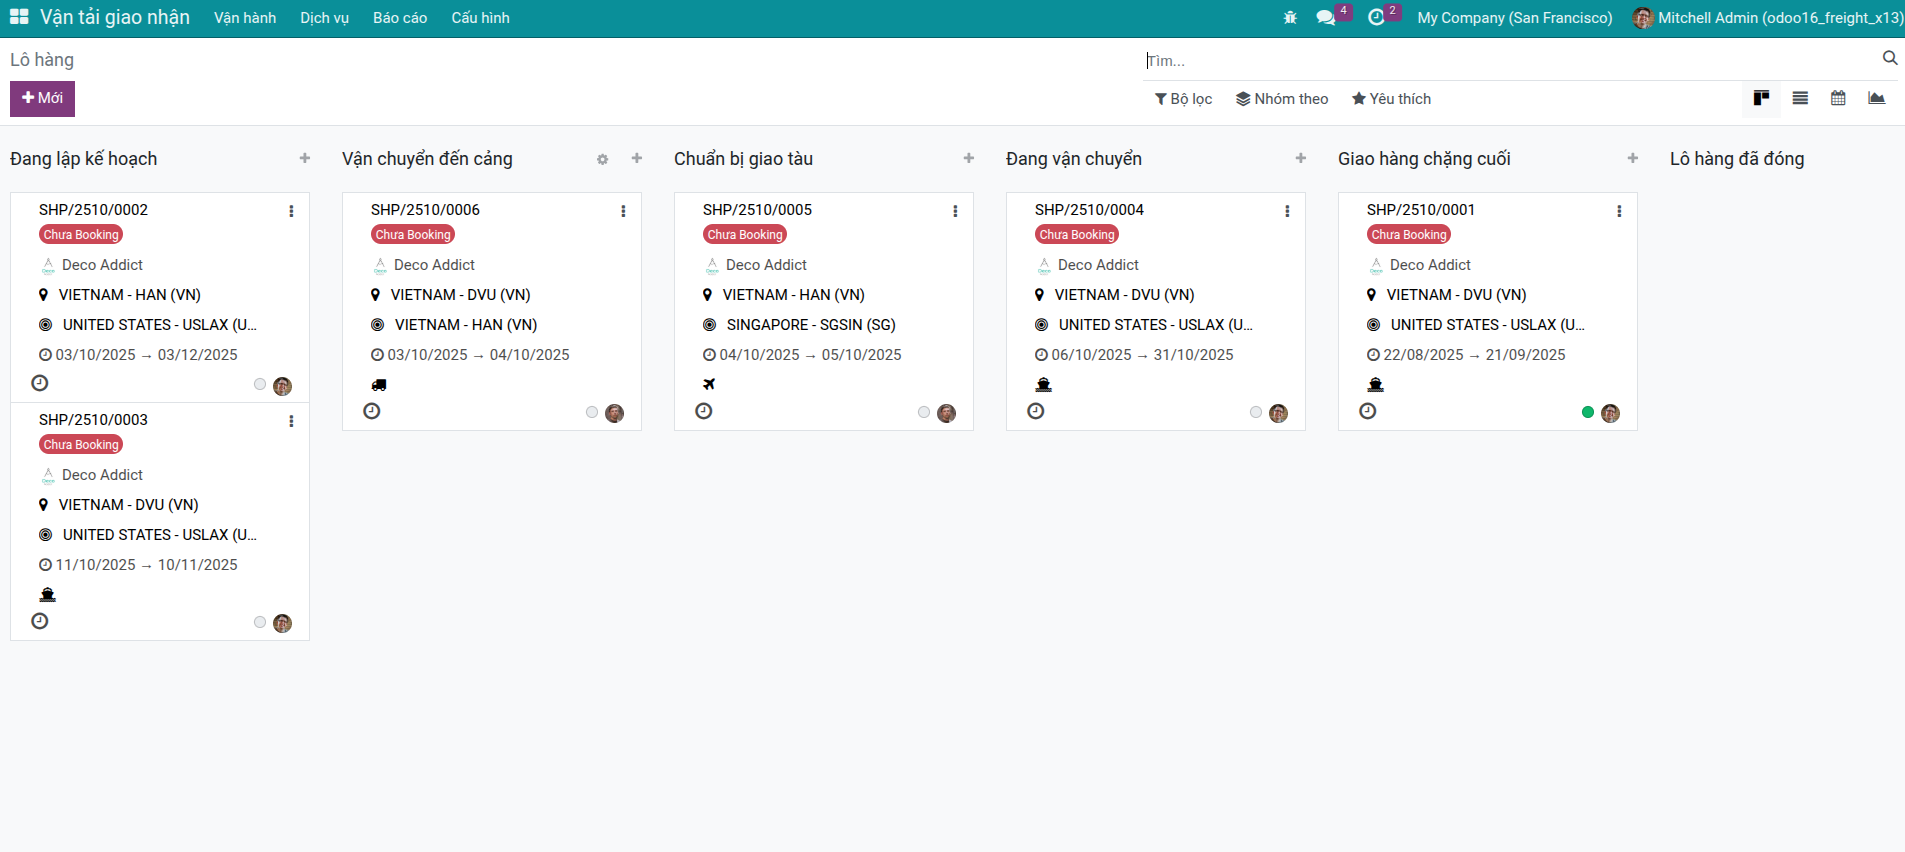Open the Bộ lọc filter dropdown

click(1183, 99)
